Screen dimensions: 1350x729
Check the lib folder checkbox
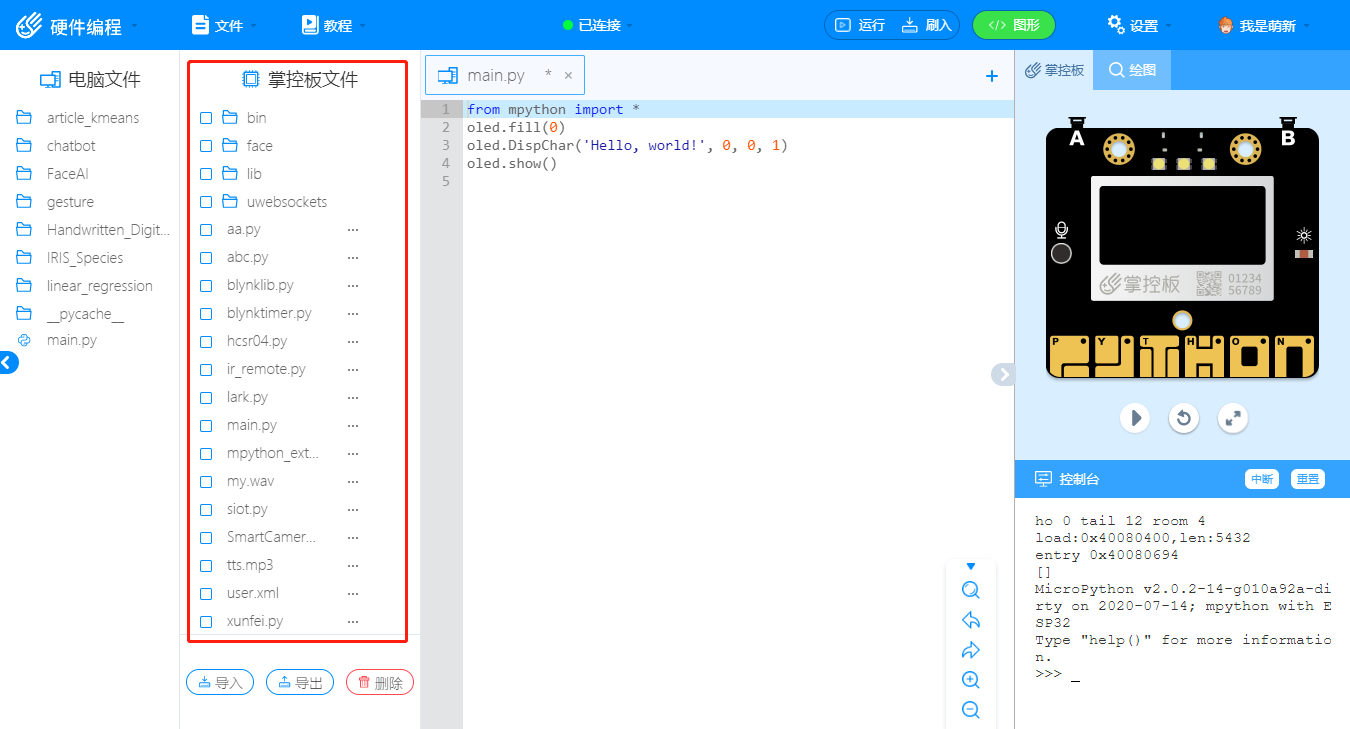[x=206, y=174]
